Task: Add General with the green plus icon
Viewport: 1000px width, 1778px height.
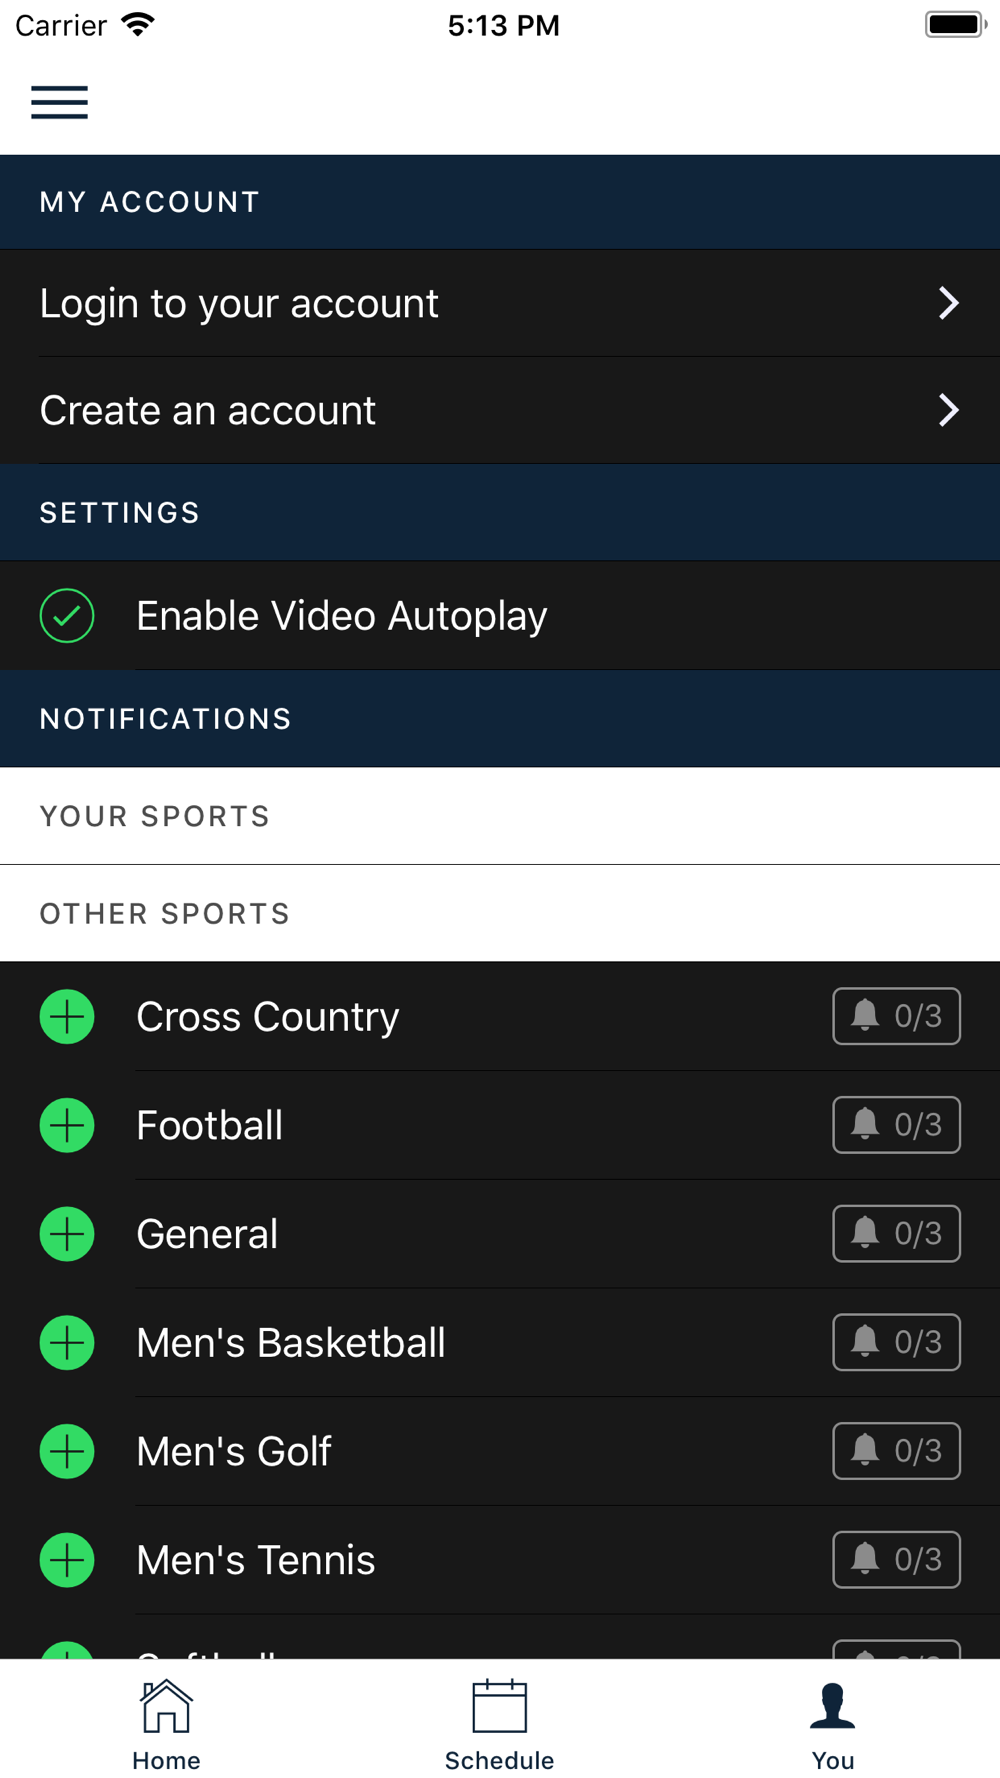Action: (x=67, y=1234)
